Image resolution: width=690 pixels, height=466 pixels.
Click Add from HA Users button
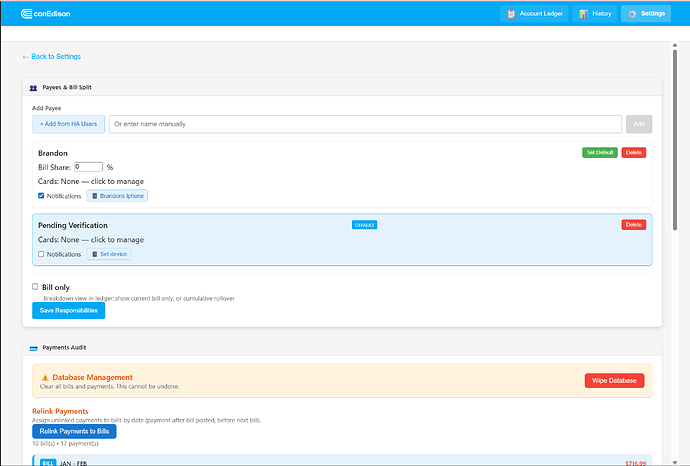point(68,124)
